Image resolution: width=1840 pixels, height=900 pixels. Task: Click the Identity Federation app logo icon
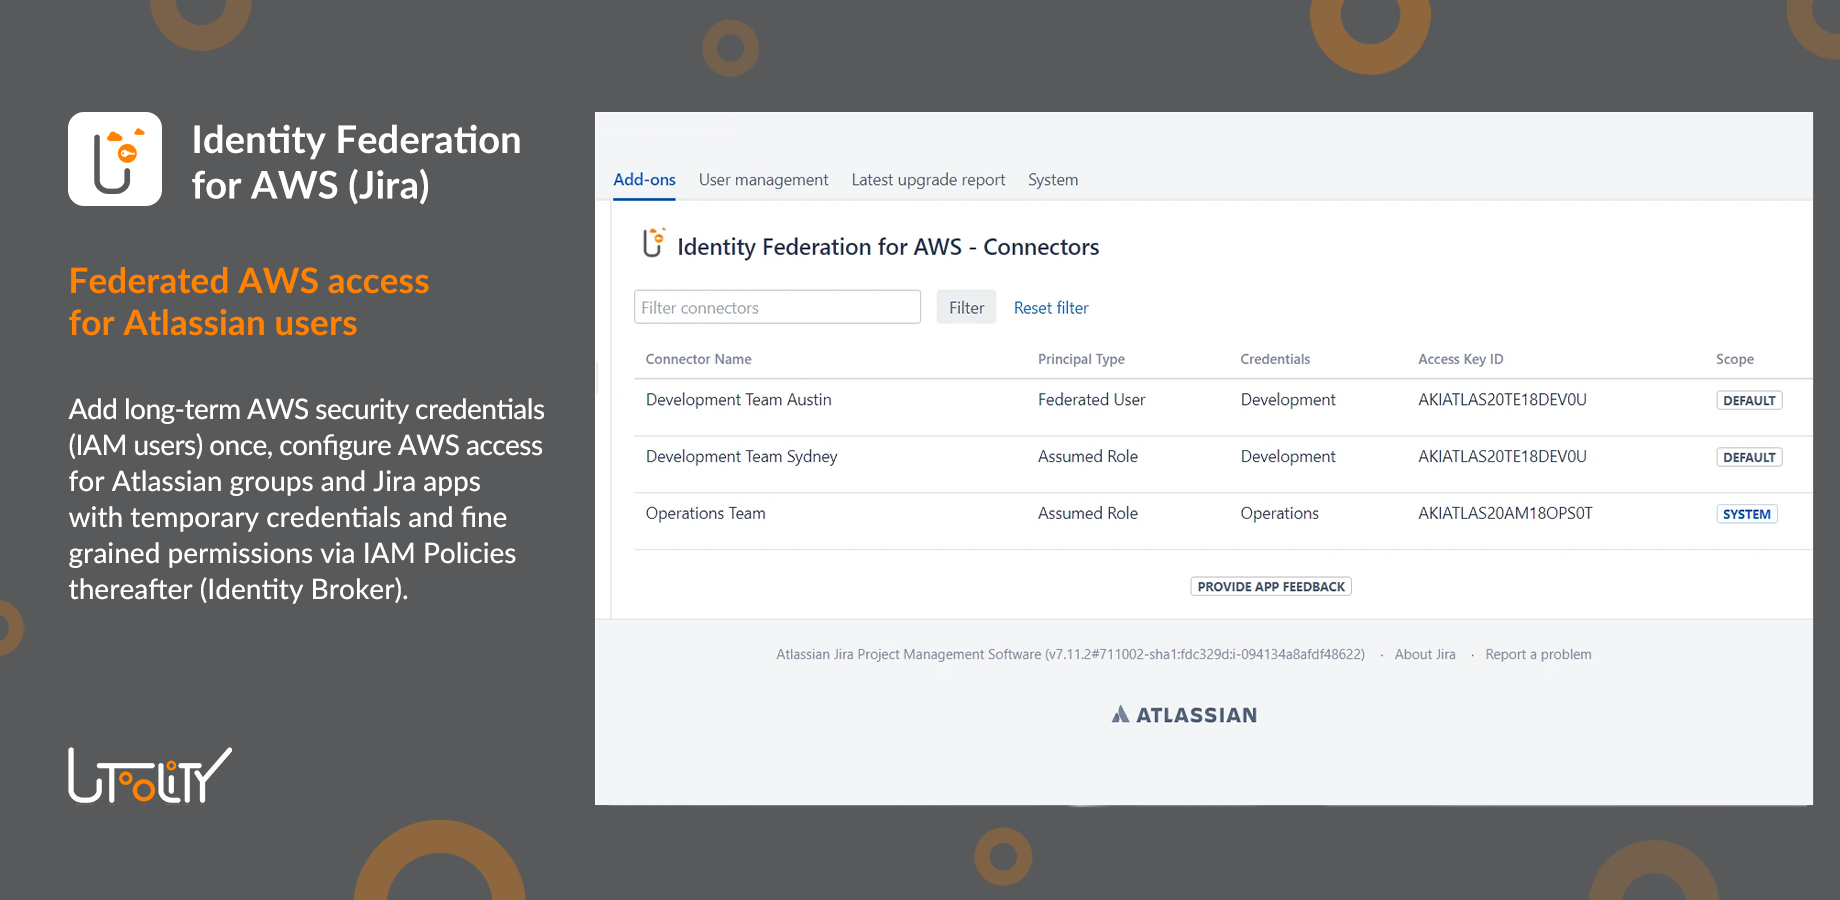[115, 159]
